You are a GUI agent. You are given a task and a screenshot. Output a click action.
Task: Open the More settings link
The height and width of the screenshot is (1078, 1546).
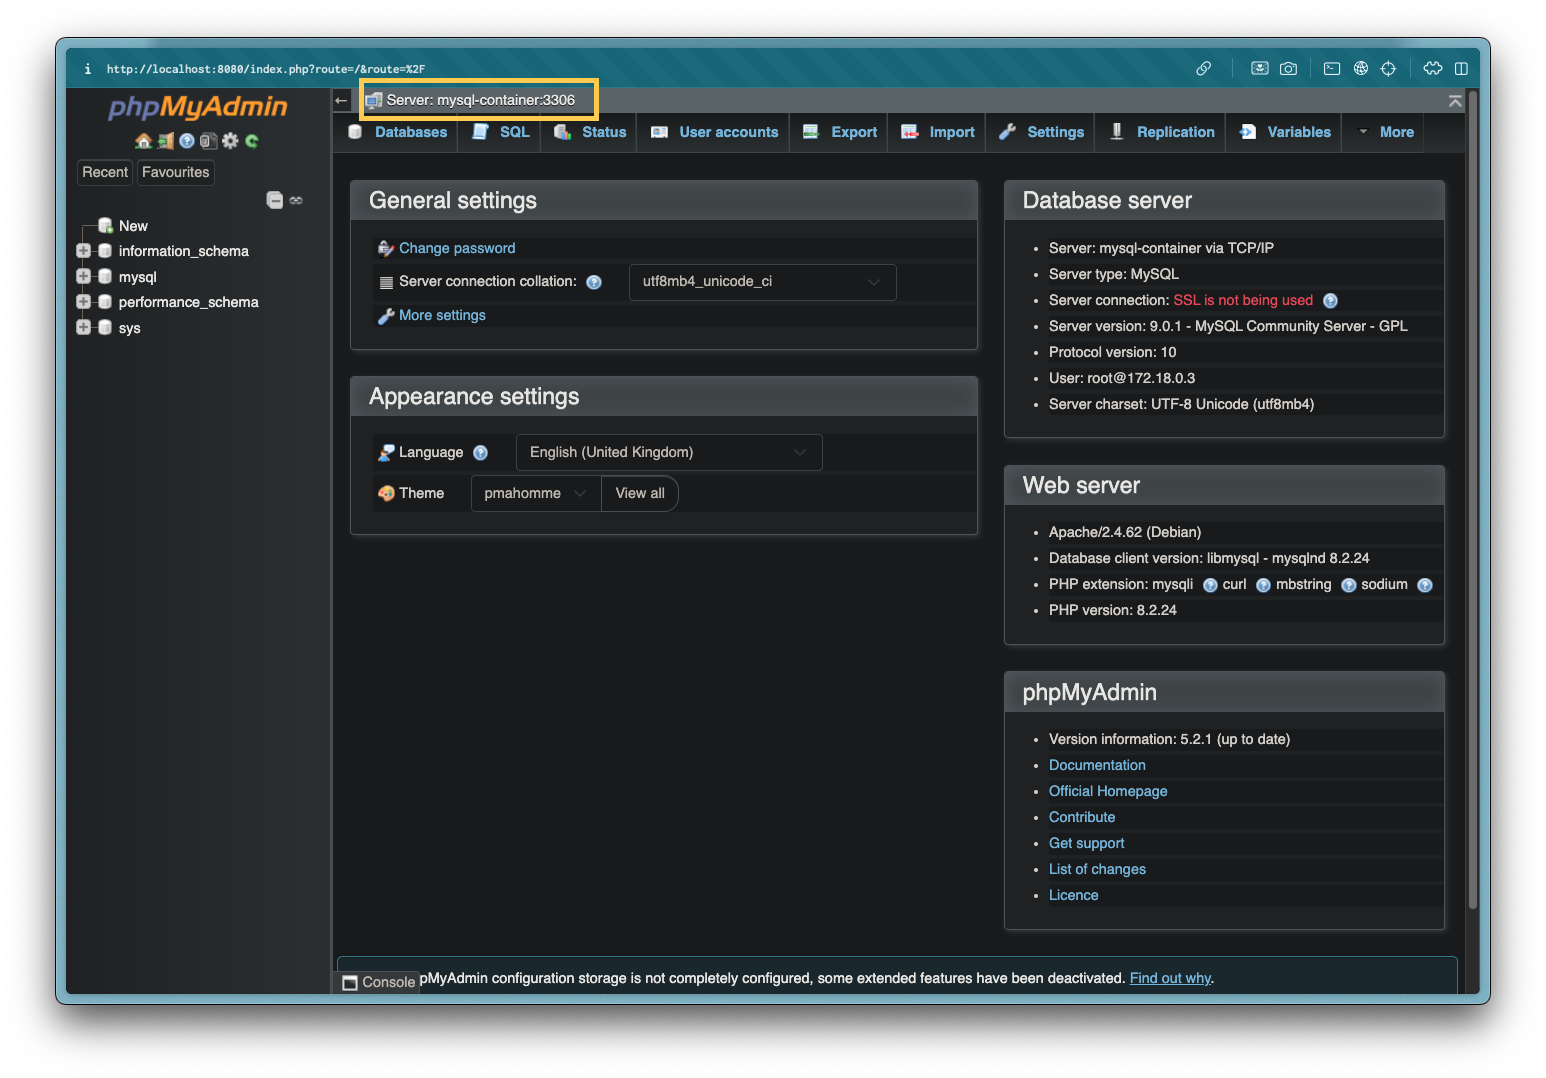(442, 315)
